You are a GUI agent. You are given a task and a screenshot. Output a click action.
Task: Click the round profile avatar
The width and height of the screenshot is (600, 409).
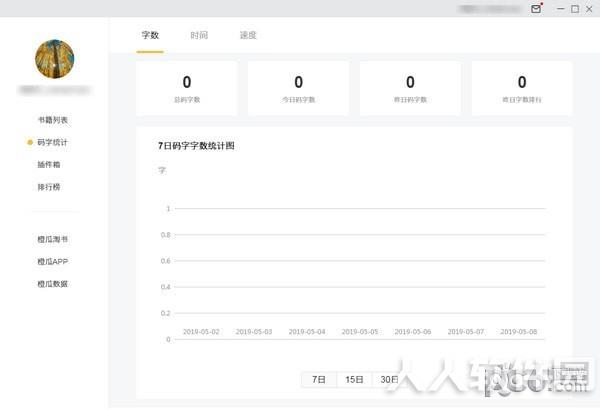(x=55, y=59)
